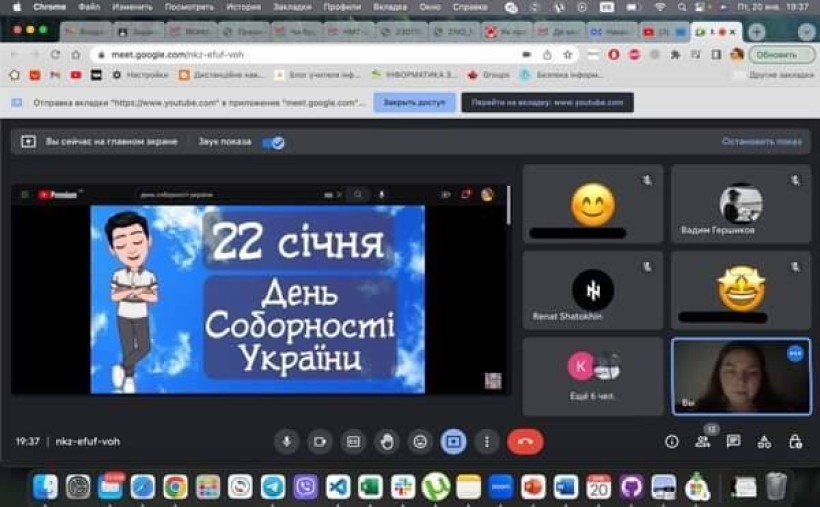Image resolution: width=820 pixels, height=507 pixels.
Task: Open the Settings bookmark
Action: pos(140,75)
